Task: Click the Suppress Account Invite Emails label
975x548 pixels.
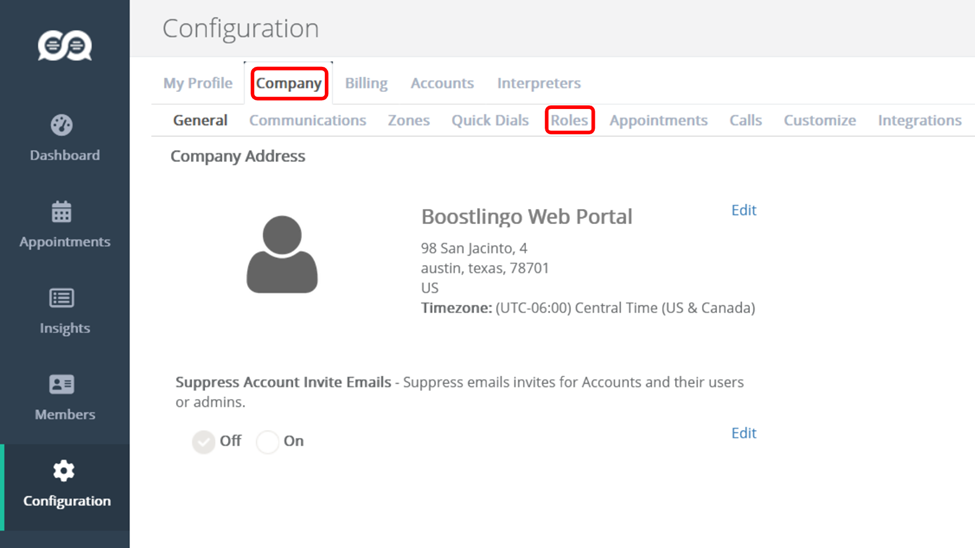Action: [283, 382]
